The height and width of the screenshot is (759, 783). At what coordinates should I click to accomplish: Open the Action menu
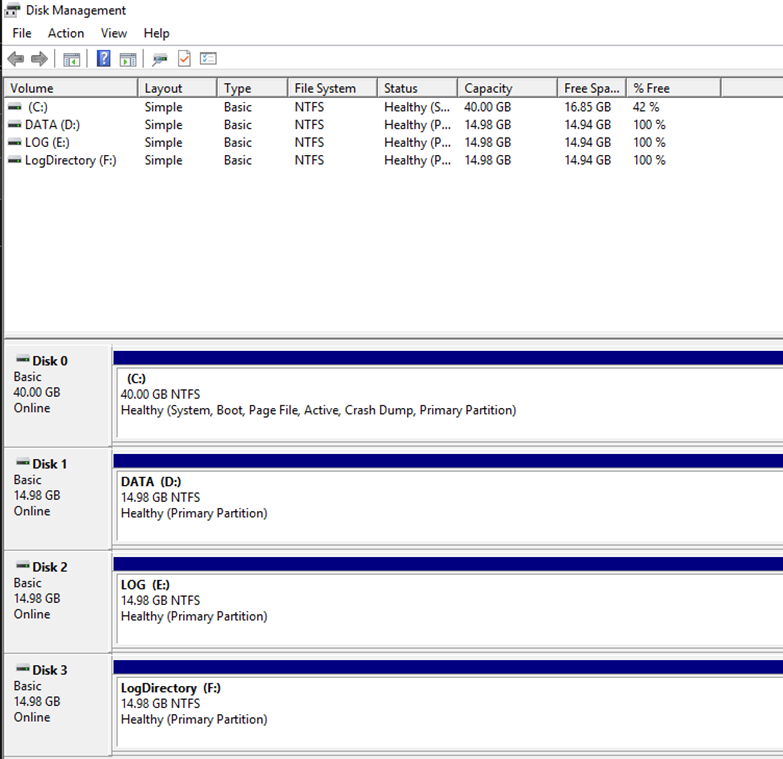66,33
